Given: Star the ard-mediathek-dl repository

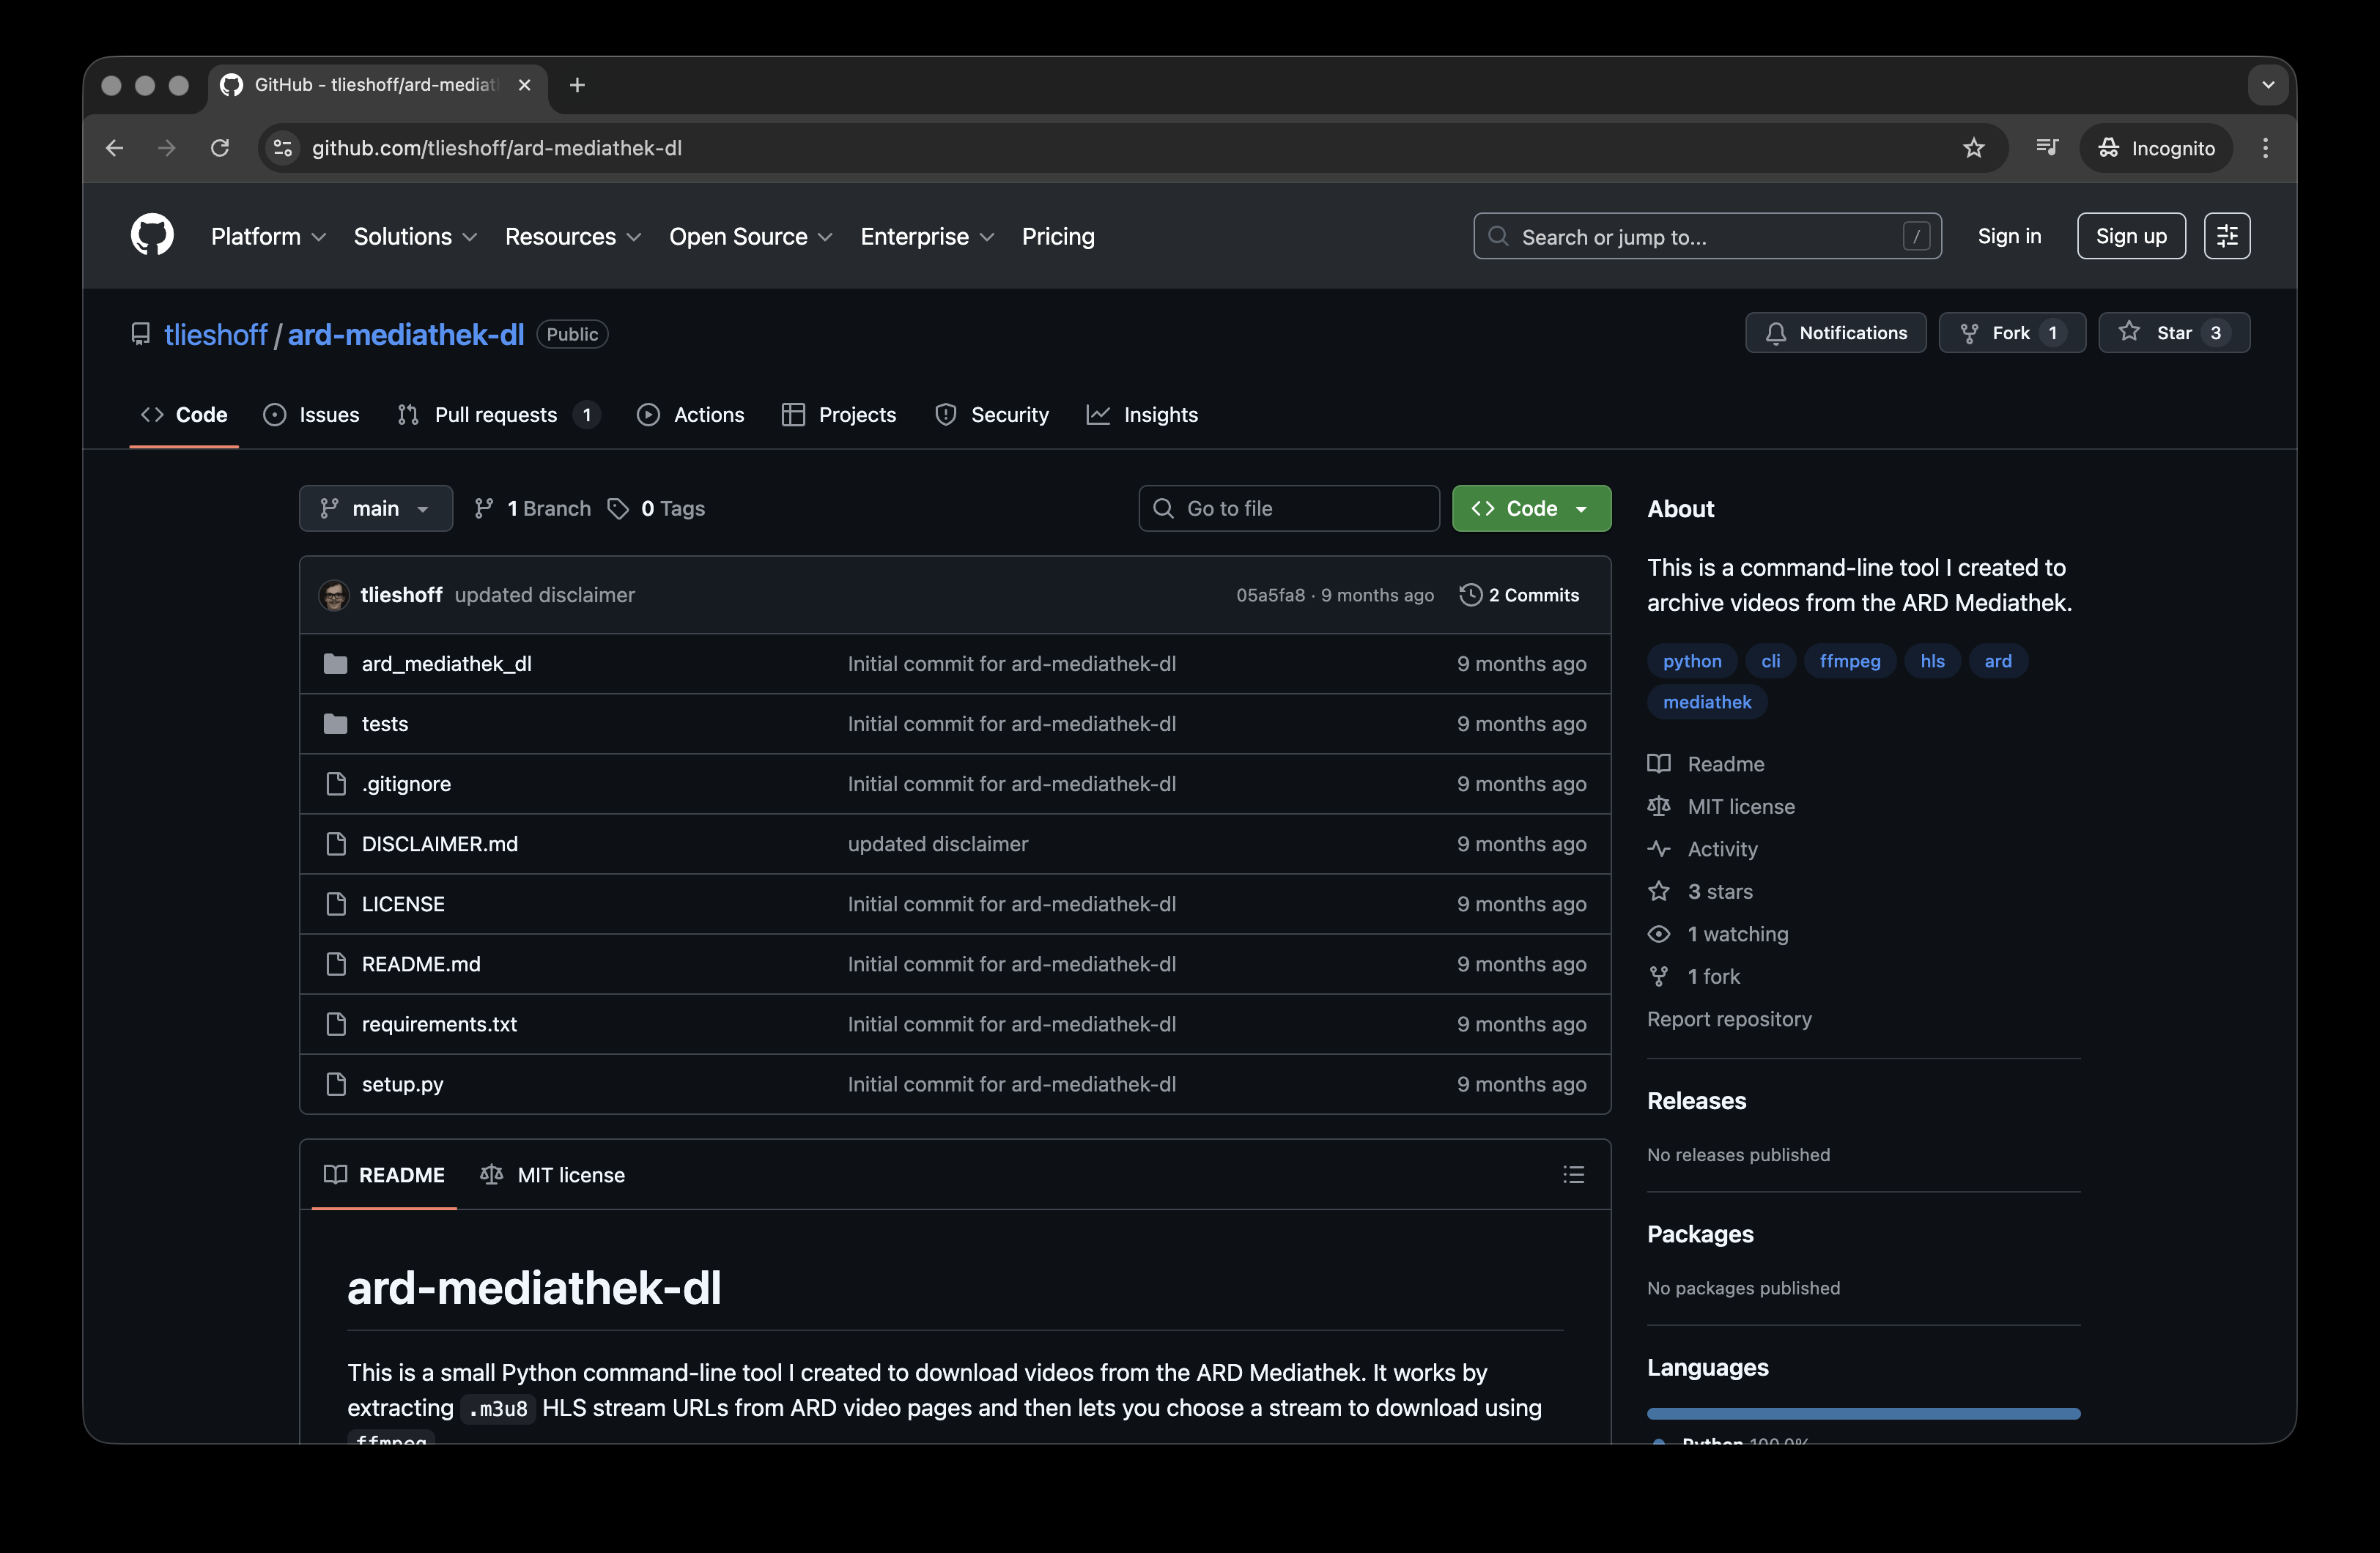Looking at the screenshot, I should [x=2174, y=332].
